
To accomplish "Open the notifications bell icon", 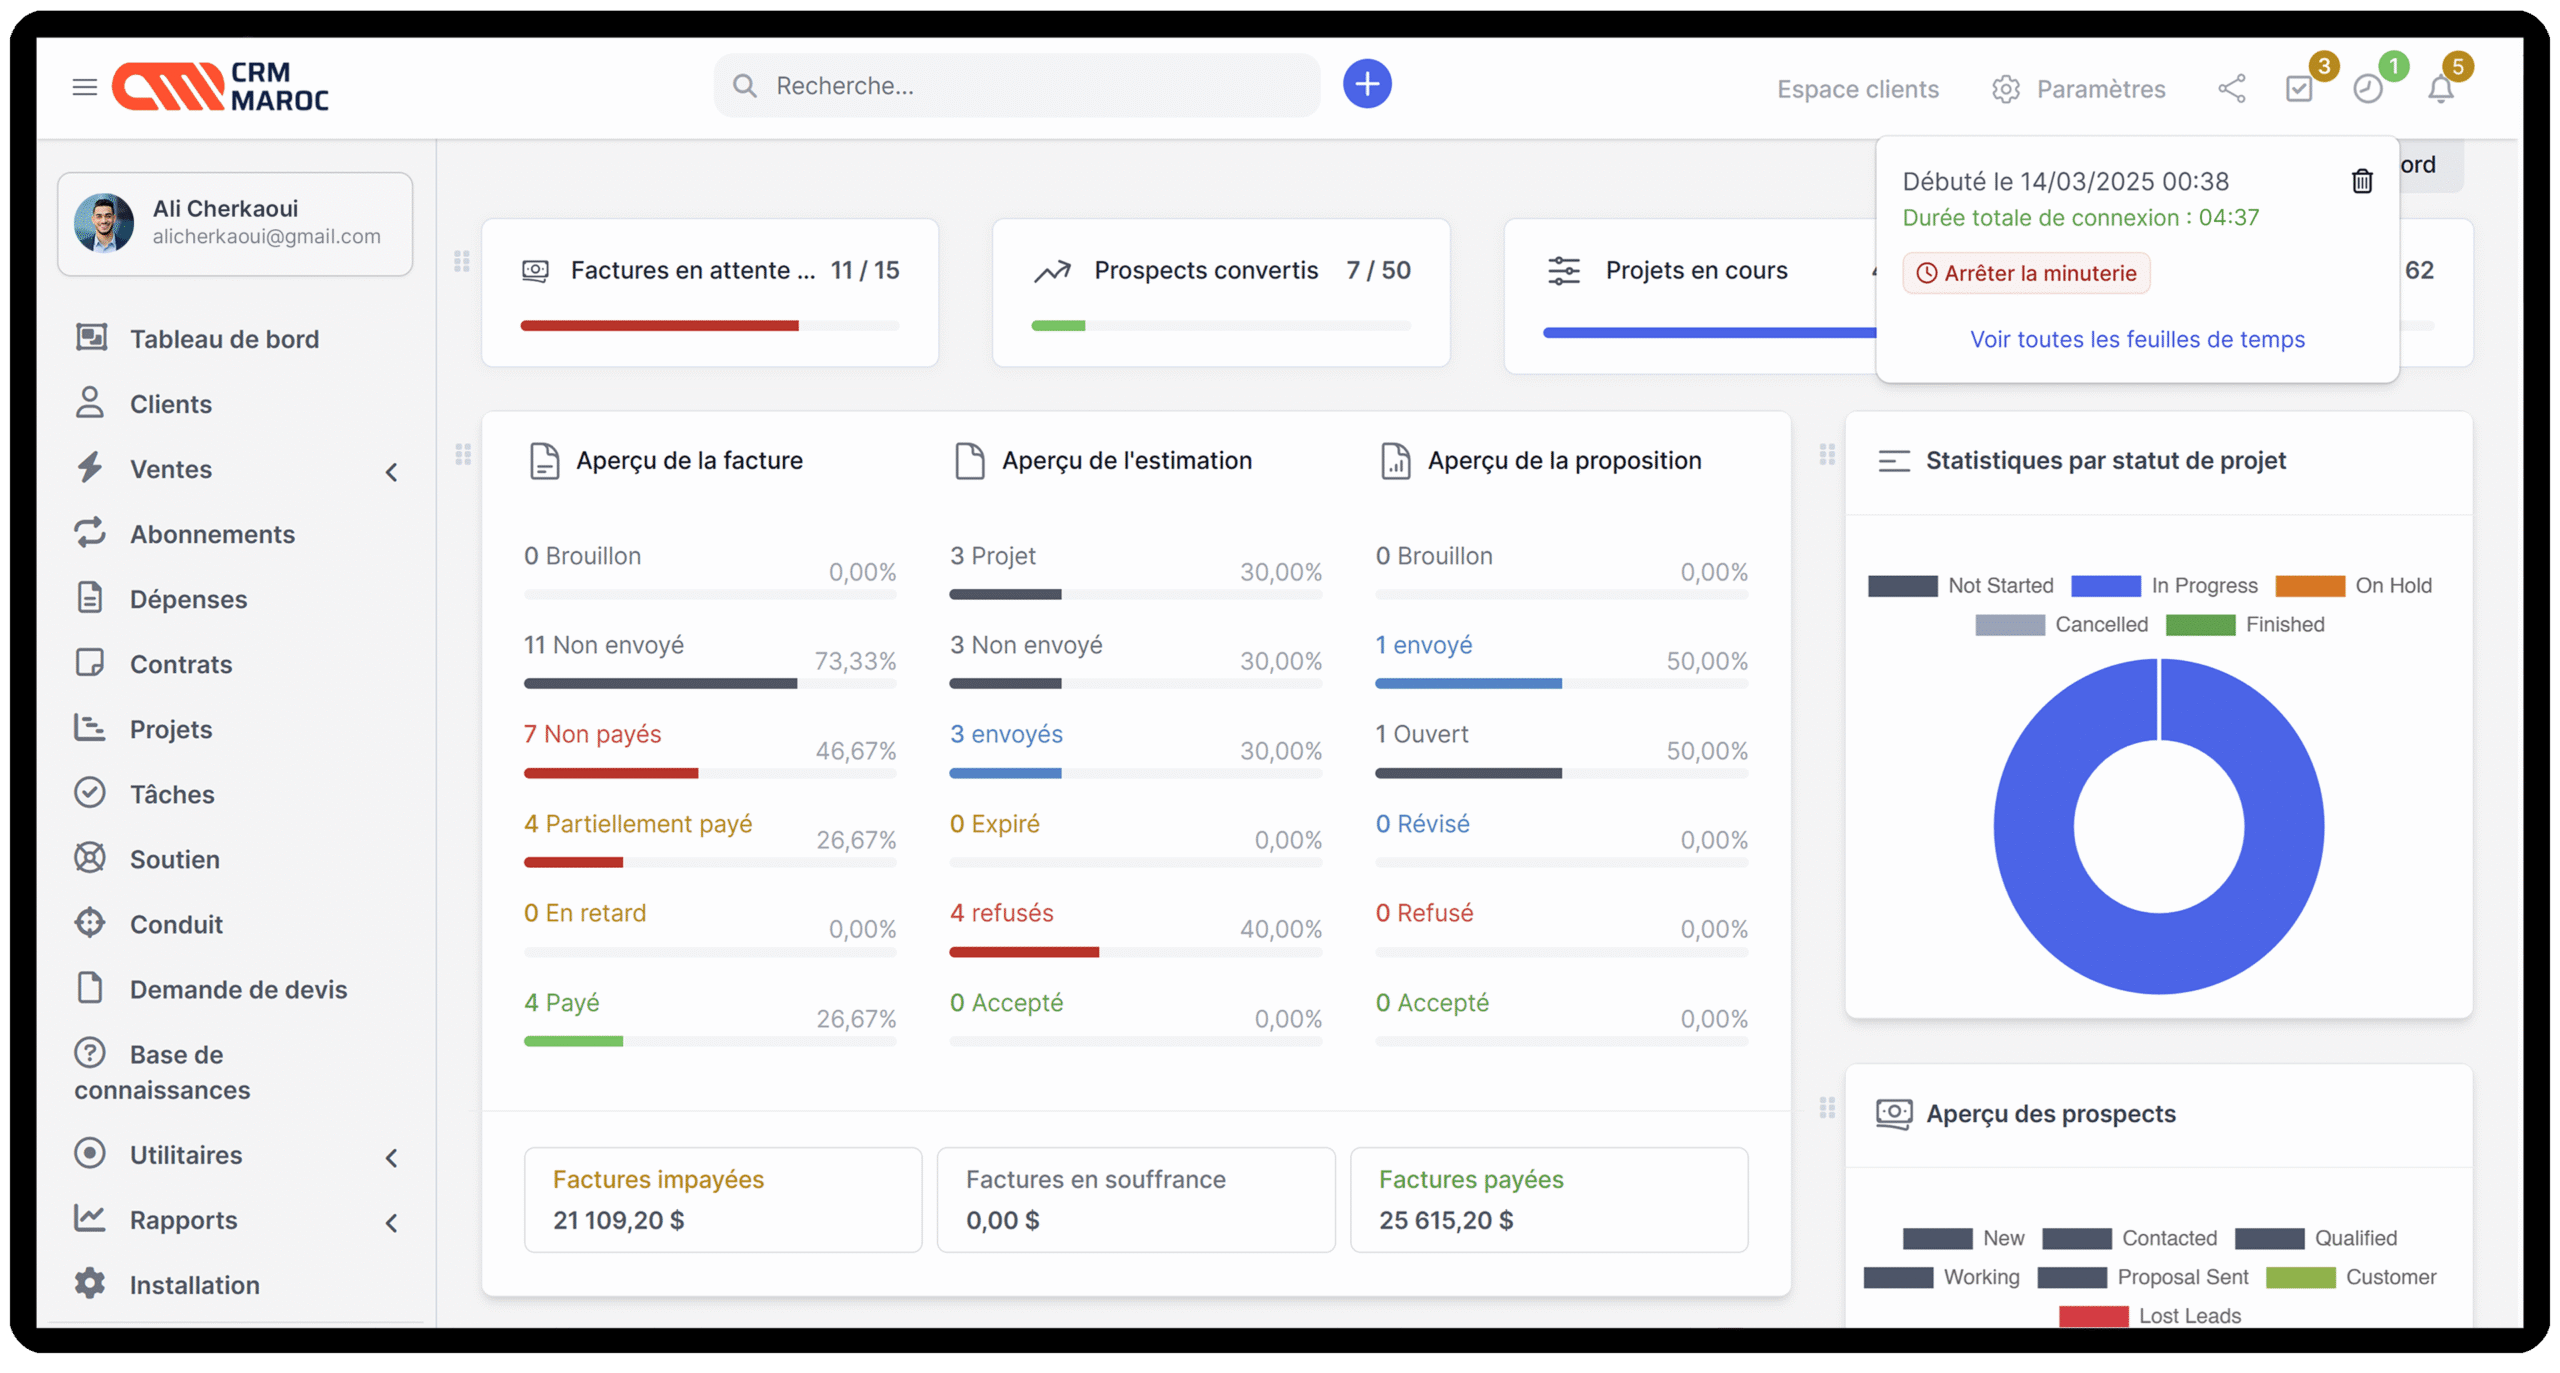I will [2441, 89].
